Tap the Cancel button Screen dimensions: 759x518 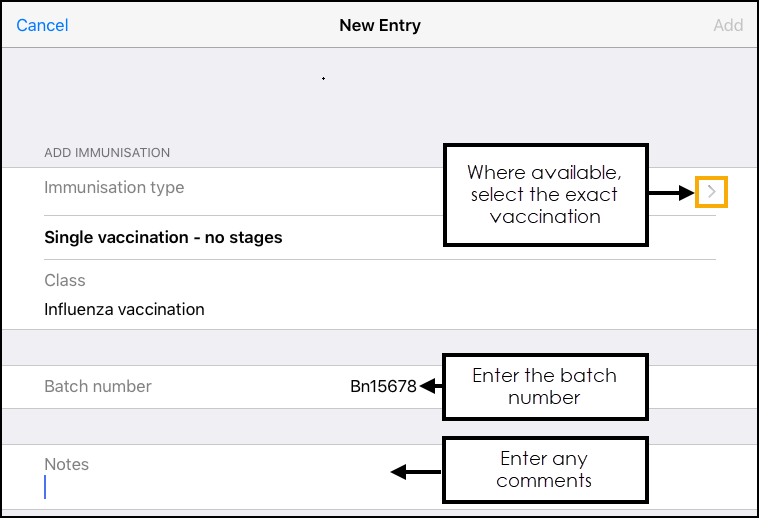[42, 25]
